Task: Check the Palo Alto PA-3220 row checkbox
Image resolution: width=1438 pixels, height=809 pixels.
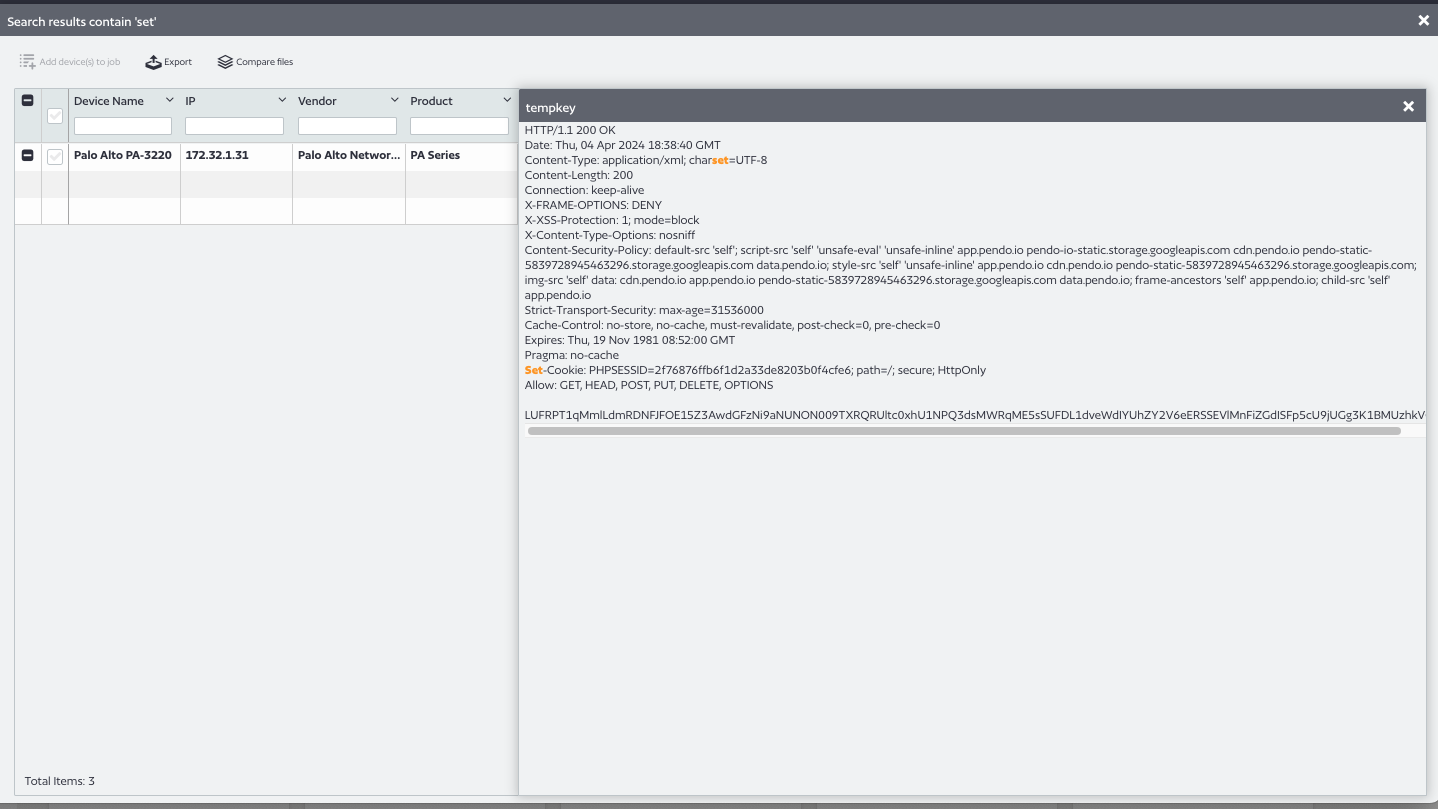Action: click(55, 157)
